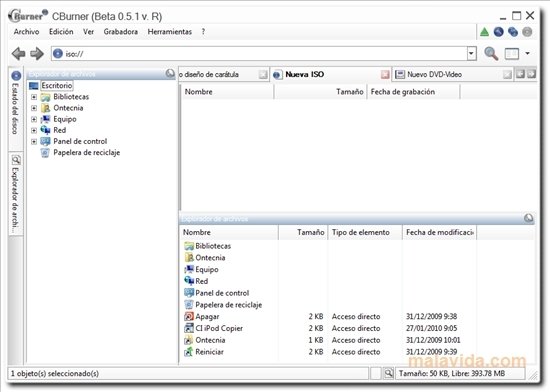Sort by Fecha de grabación column

tap(414, 92)
